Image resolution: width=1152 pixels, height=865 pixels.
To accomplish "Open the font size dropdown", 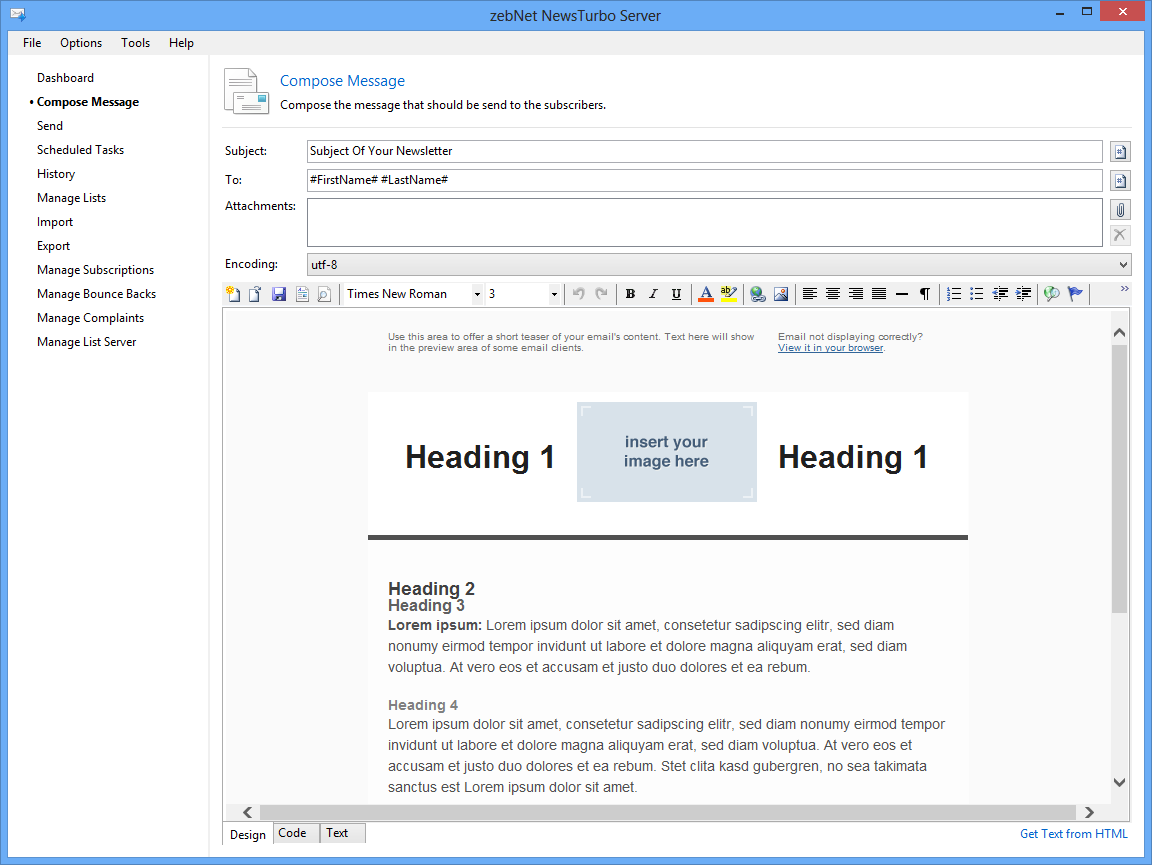I will click(554, 294).
